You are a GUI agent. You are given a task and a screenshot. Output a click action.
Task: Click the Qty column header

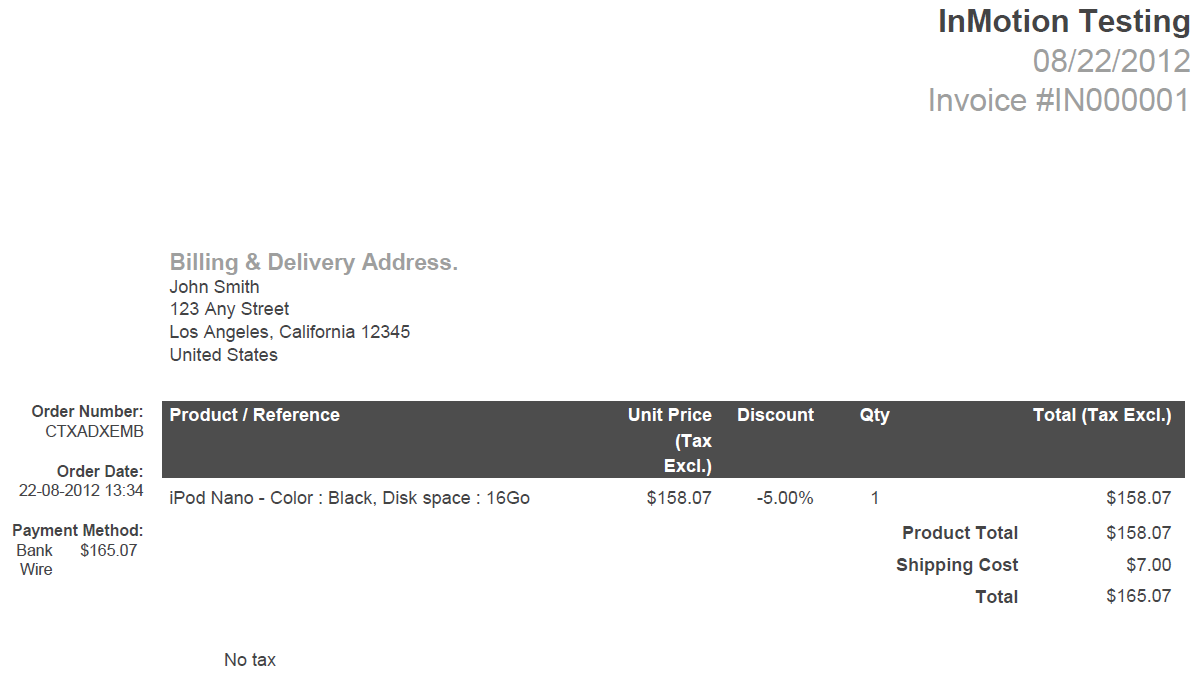click(874, 415)
